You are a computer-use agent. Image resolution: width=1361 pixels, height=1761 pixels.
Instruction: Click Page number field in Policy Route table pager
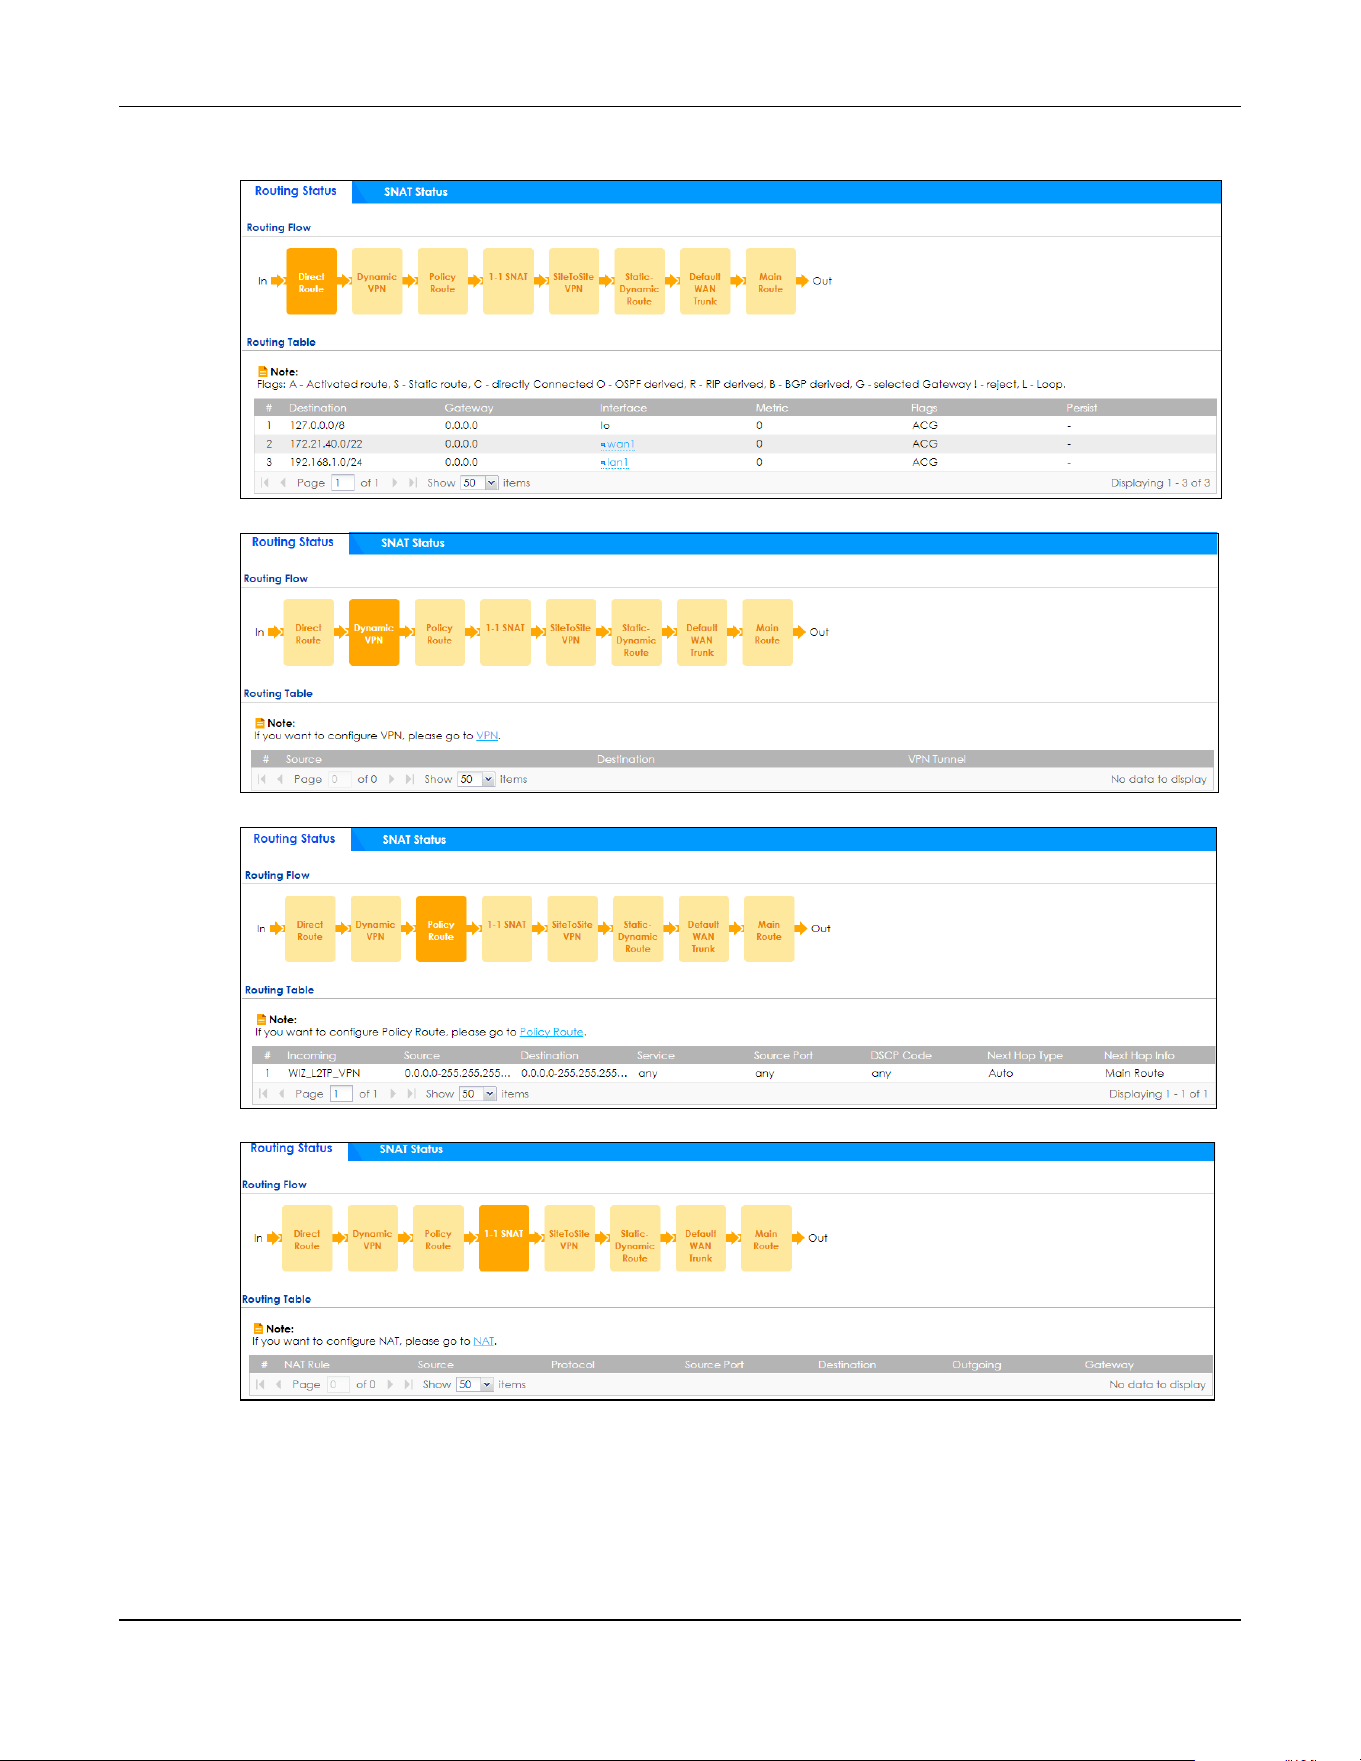pos(341,1094)
